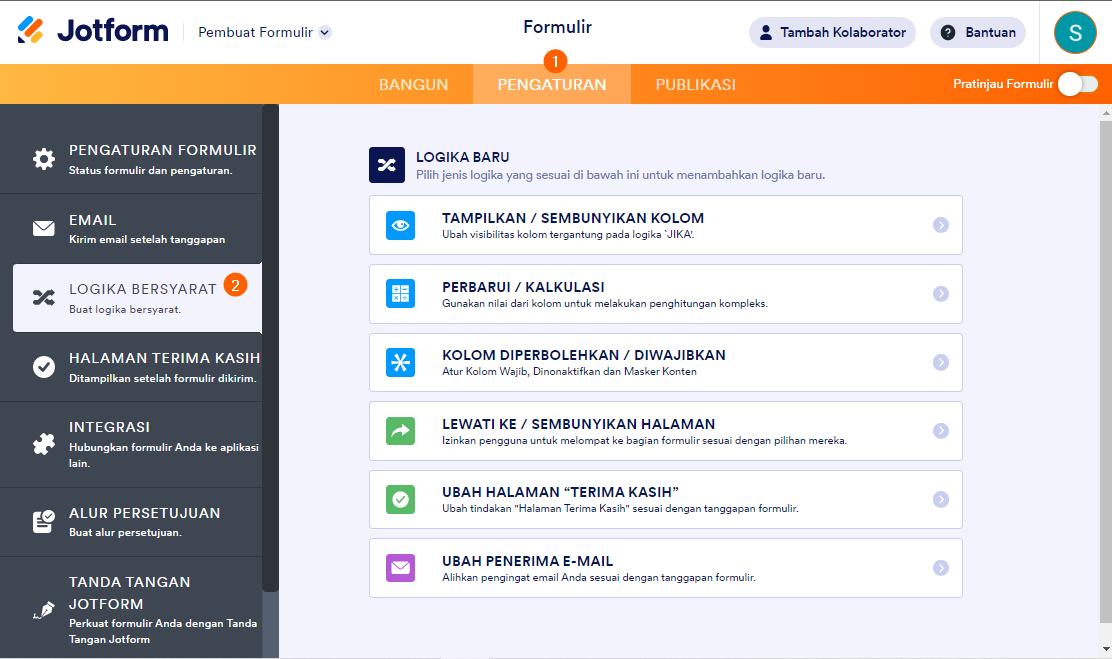The width and height of the screenshot is (1112, 659).
Task: Click the Integrasi puzzle piece icon
Action: point(44,444)
